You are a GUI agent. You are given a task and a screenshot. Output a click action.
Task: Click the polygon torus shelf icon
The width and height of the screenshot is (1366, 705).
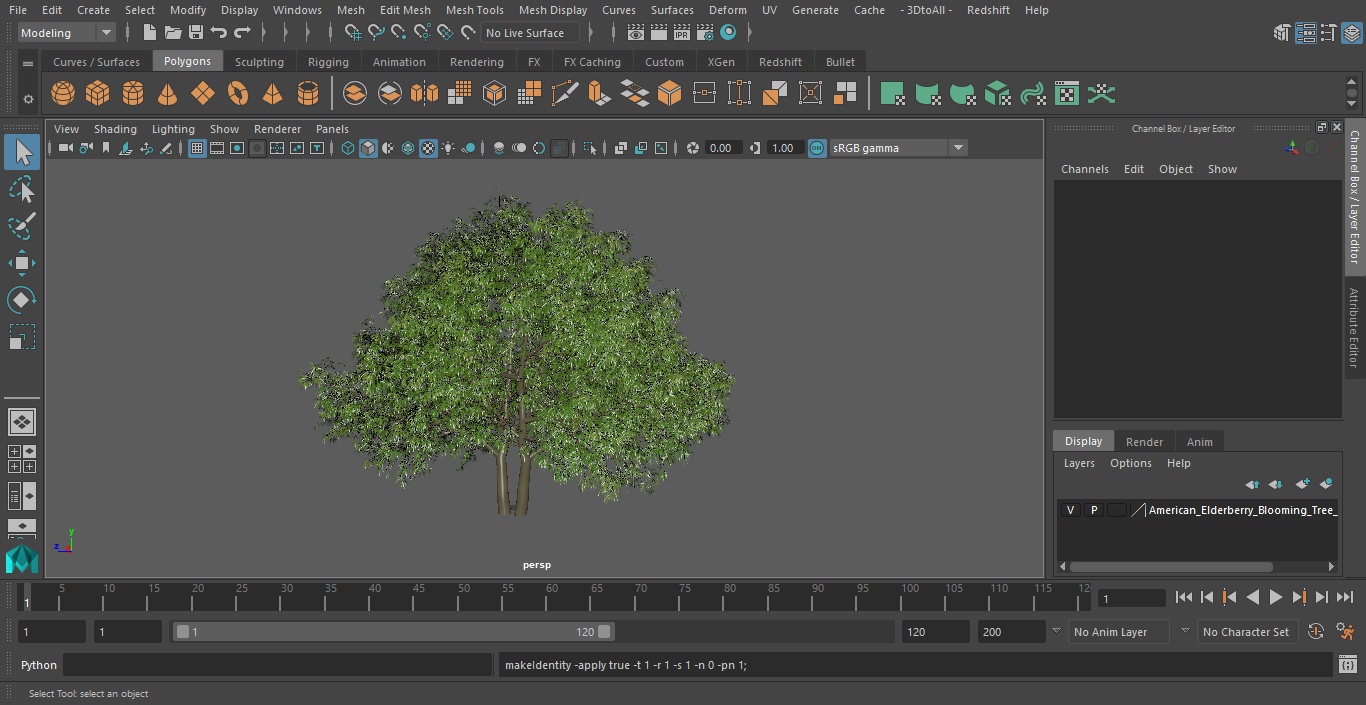point(238,94)
